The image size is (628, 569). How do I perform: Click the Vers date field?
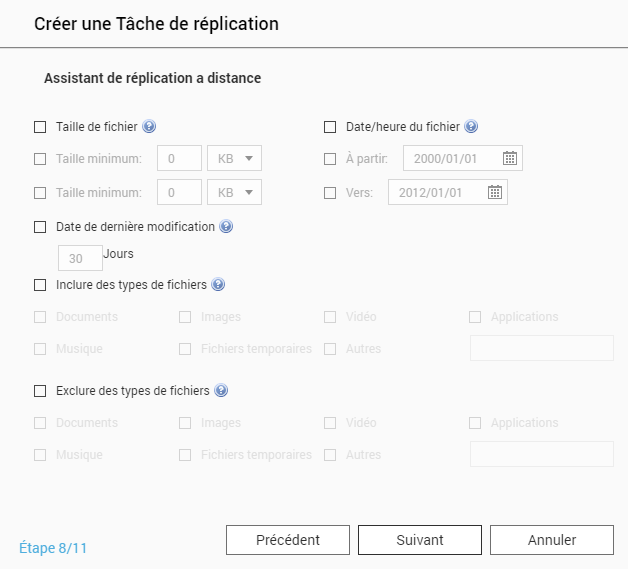435,192
